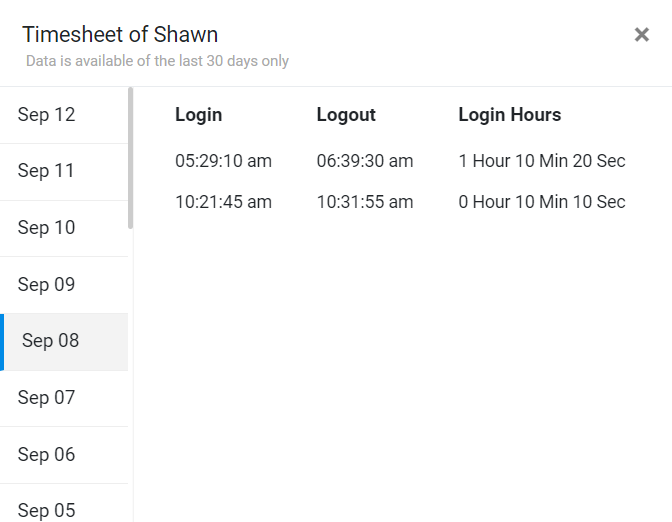Click the 10:21:45 am login entry

[223, 202]
